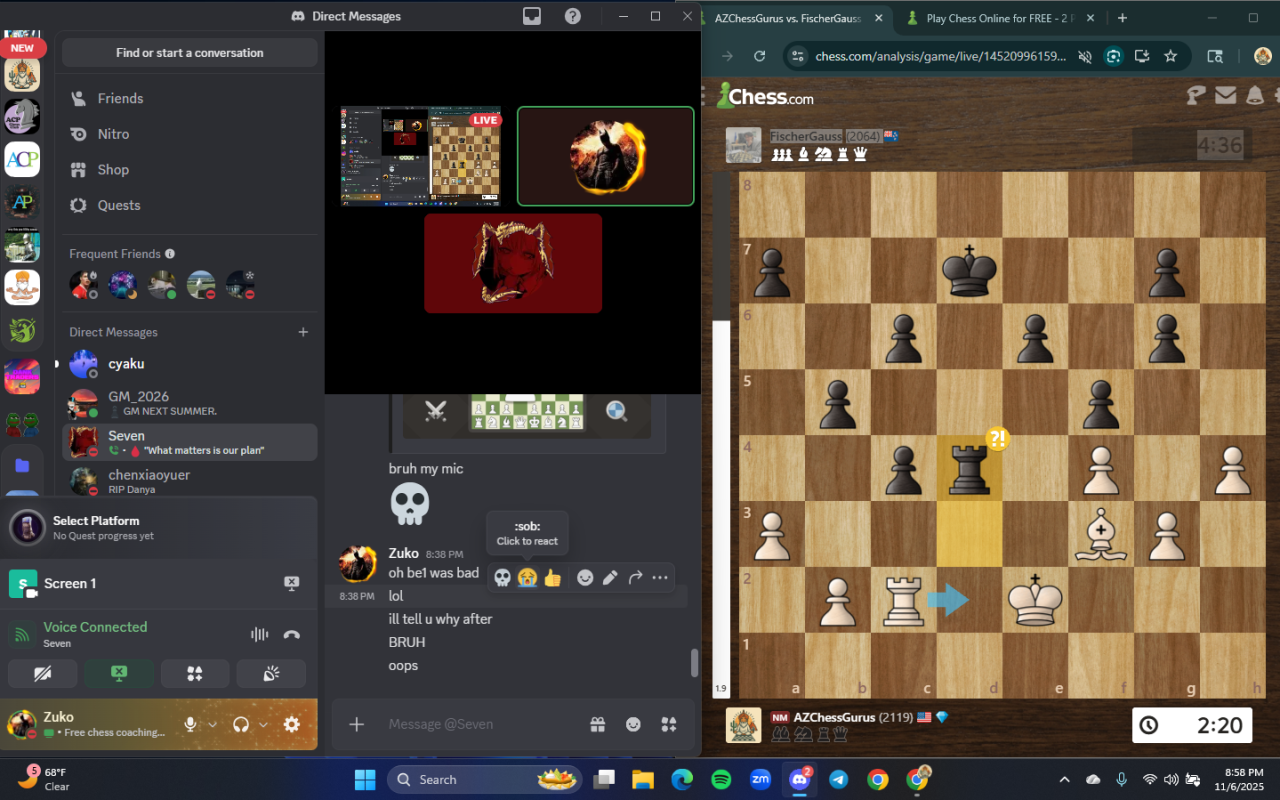The image size is (1280, 800).
Task: Open more message options (three dots)
Action: (660, 577)
